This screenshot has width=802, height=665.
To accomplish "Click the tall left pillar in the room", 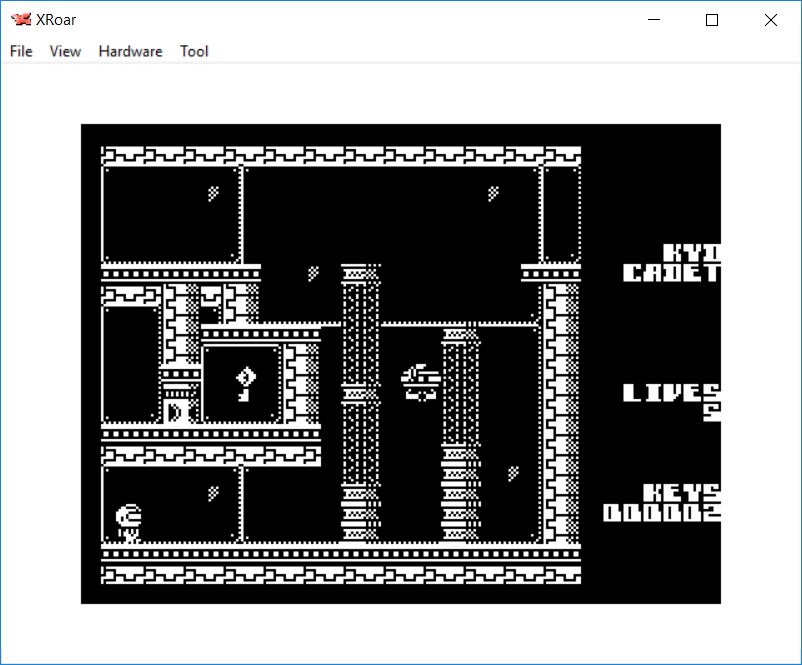I will point(360,400).
